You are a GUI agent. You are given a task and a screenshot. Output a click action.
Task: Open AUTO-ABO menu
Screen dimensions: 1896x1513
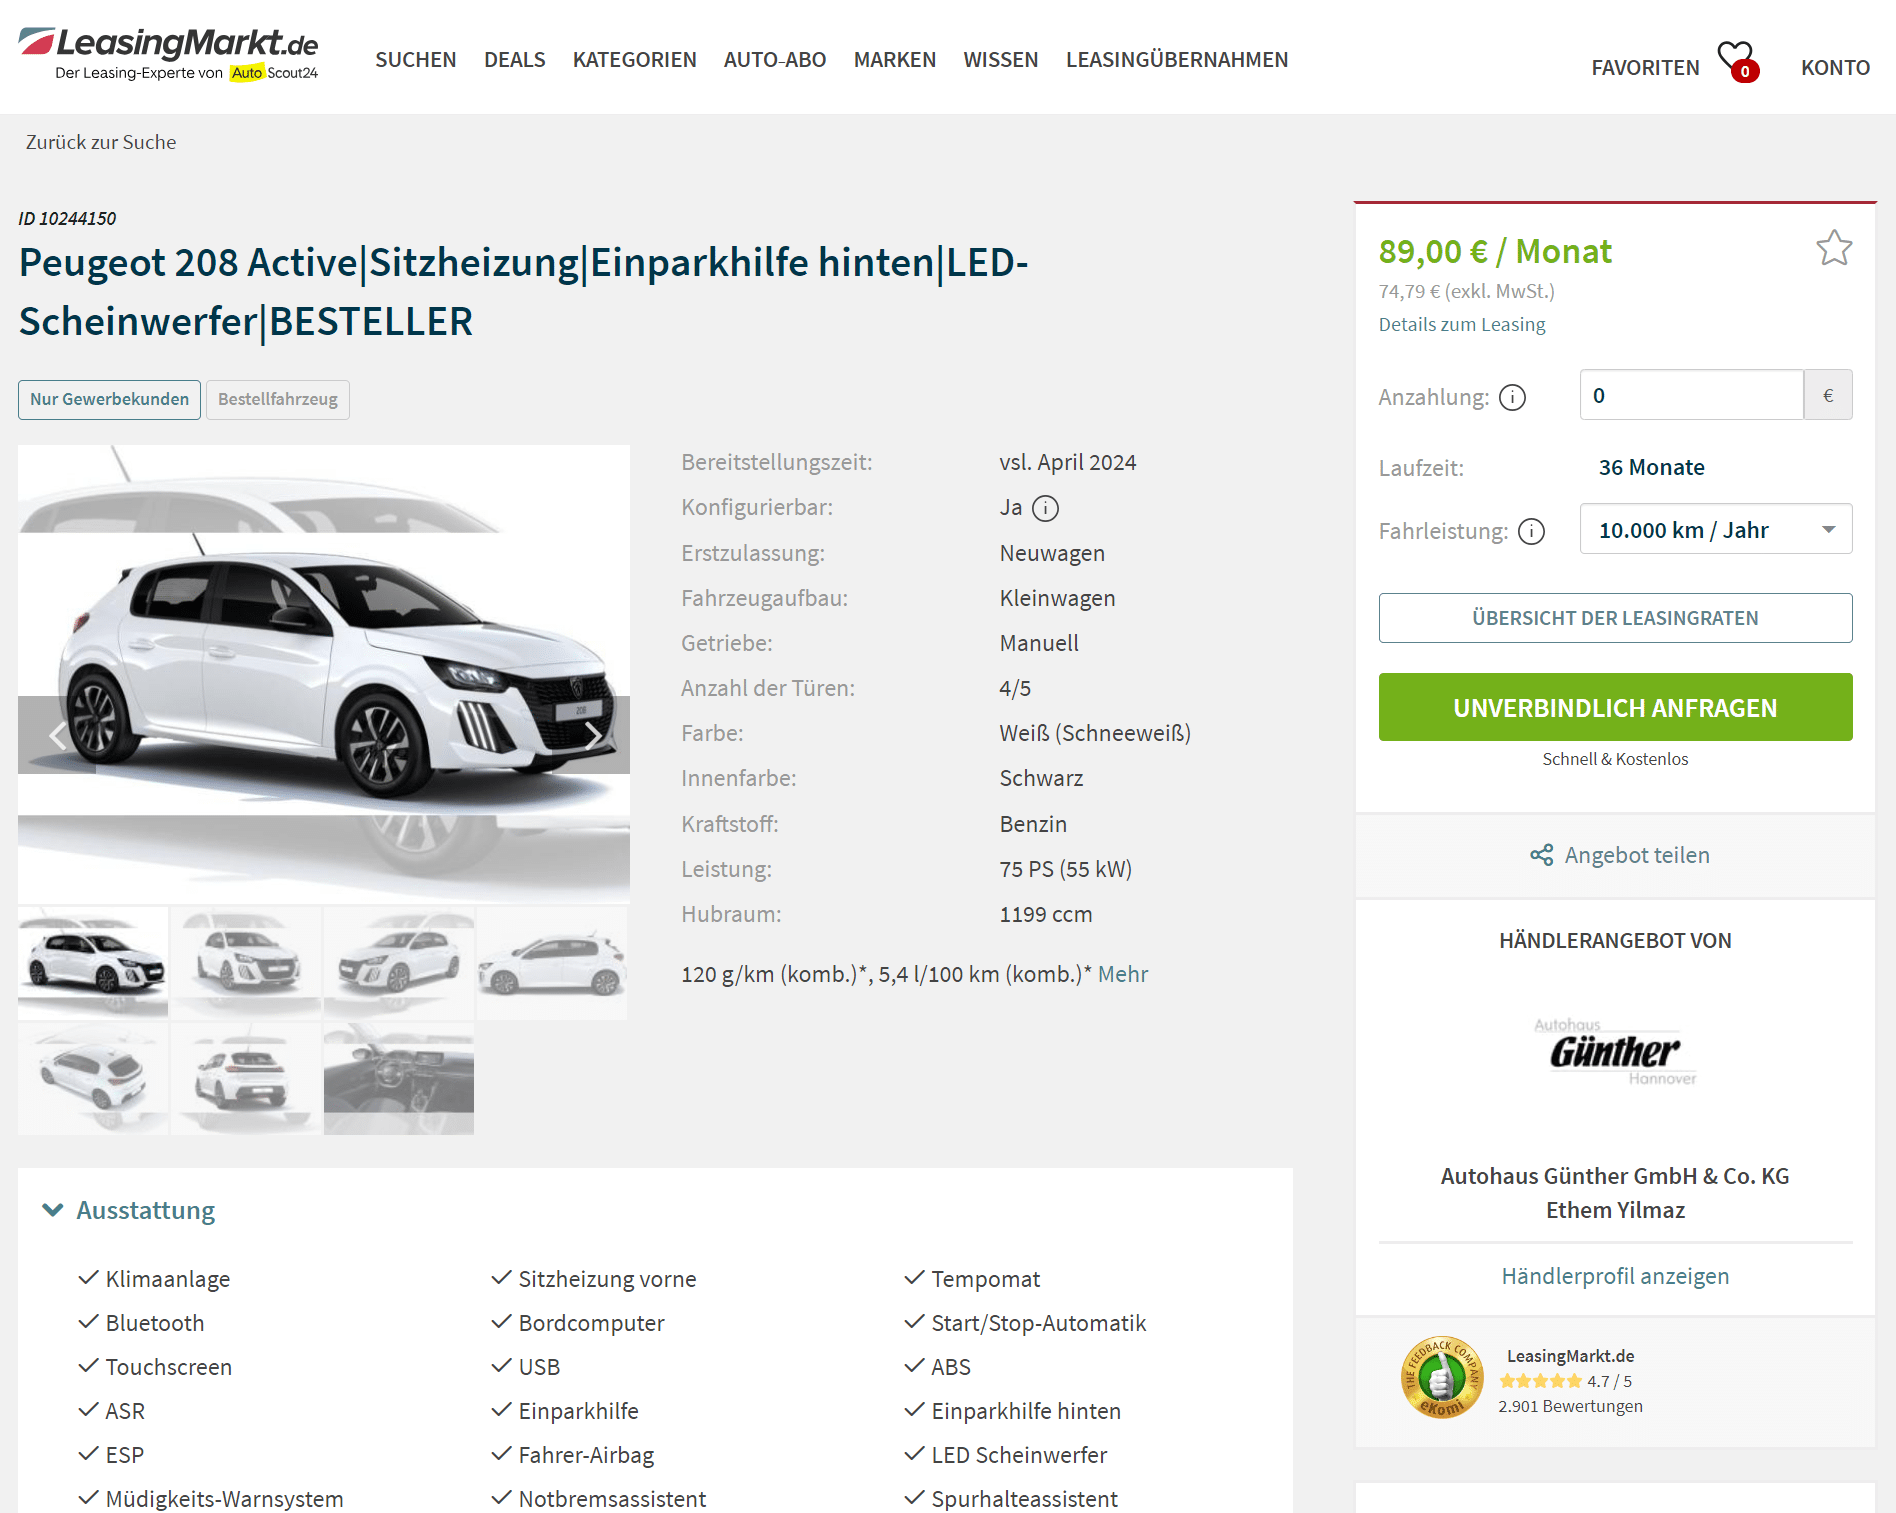pyautogui.click(x=775, y=60)
